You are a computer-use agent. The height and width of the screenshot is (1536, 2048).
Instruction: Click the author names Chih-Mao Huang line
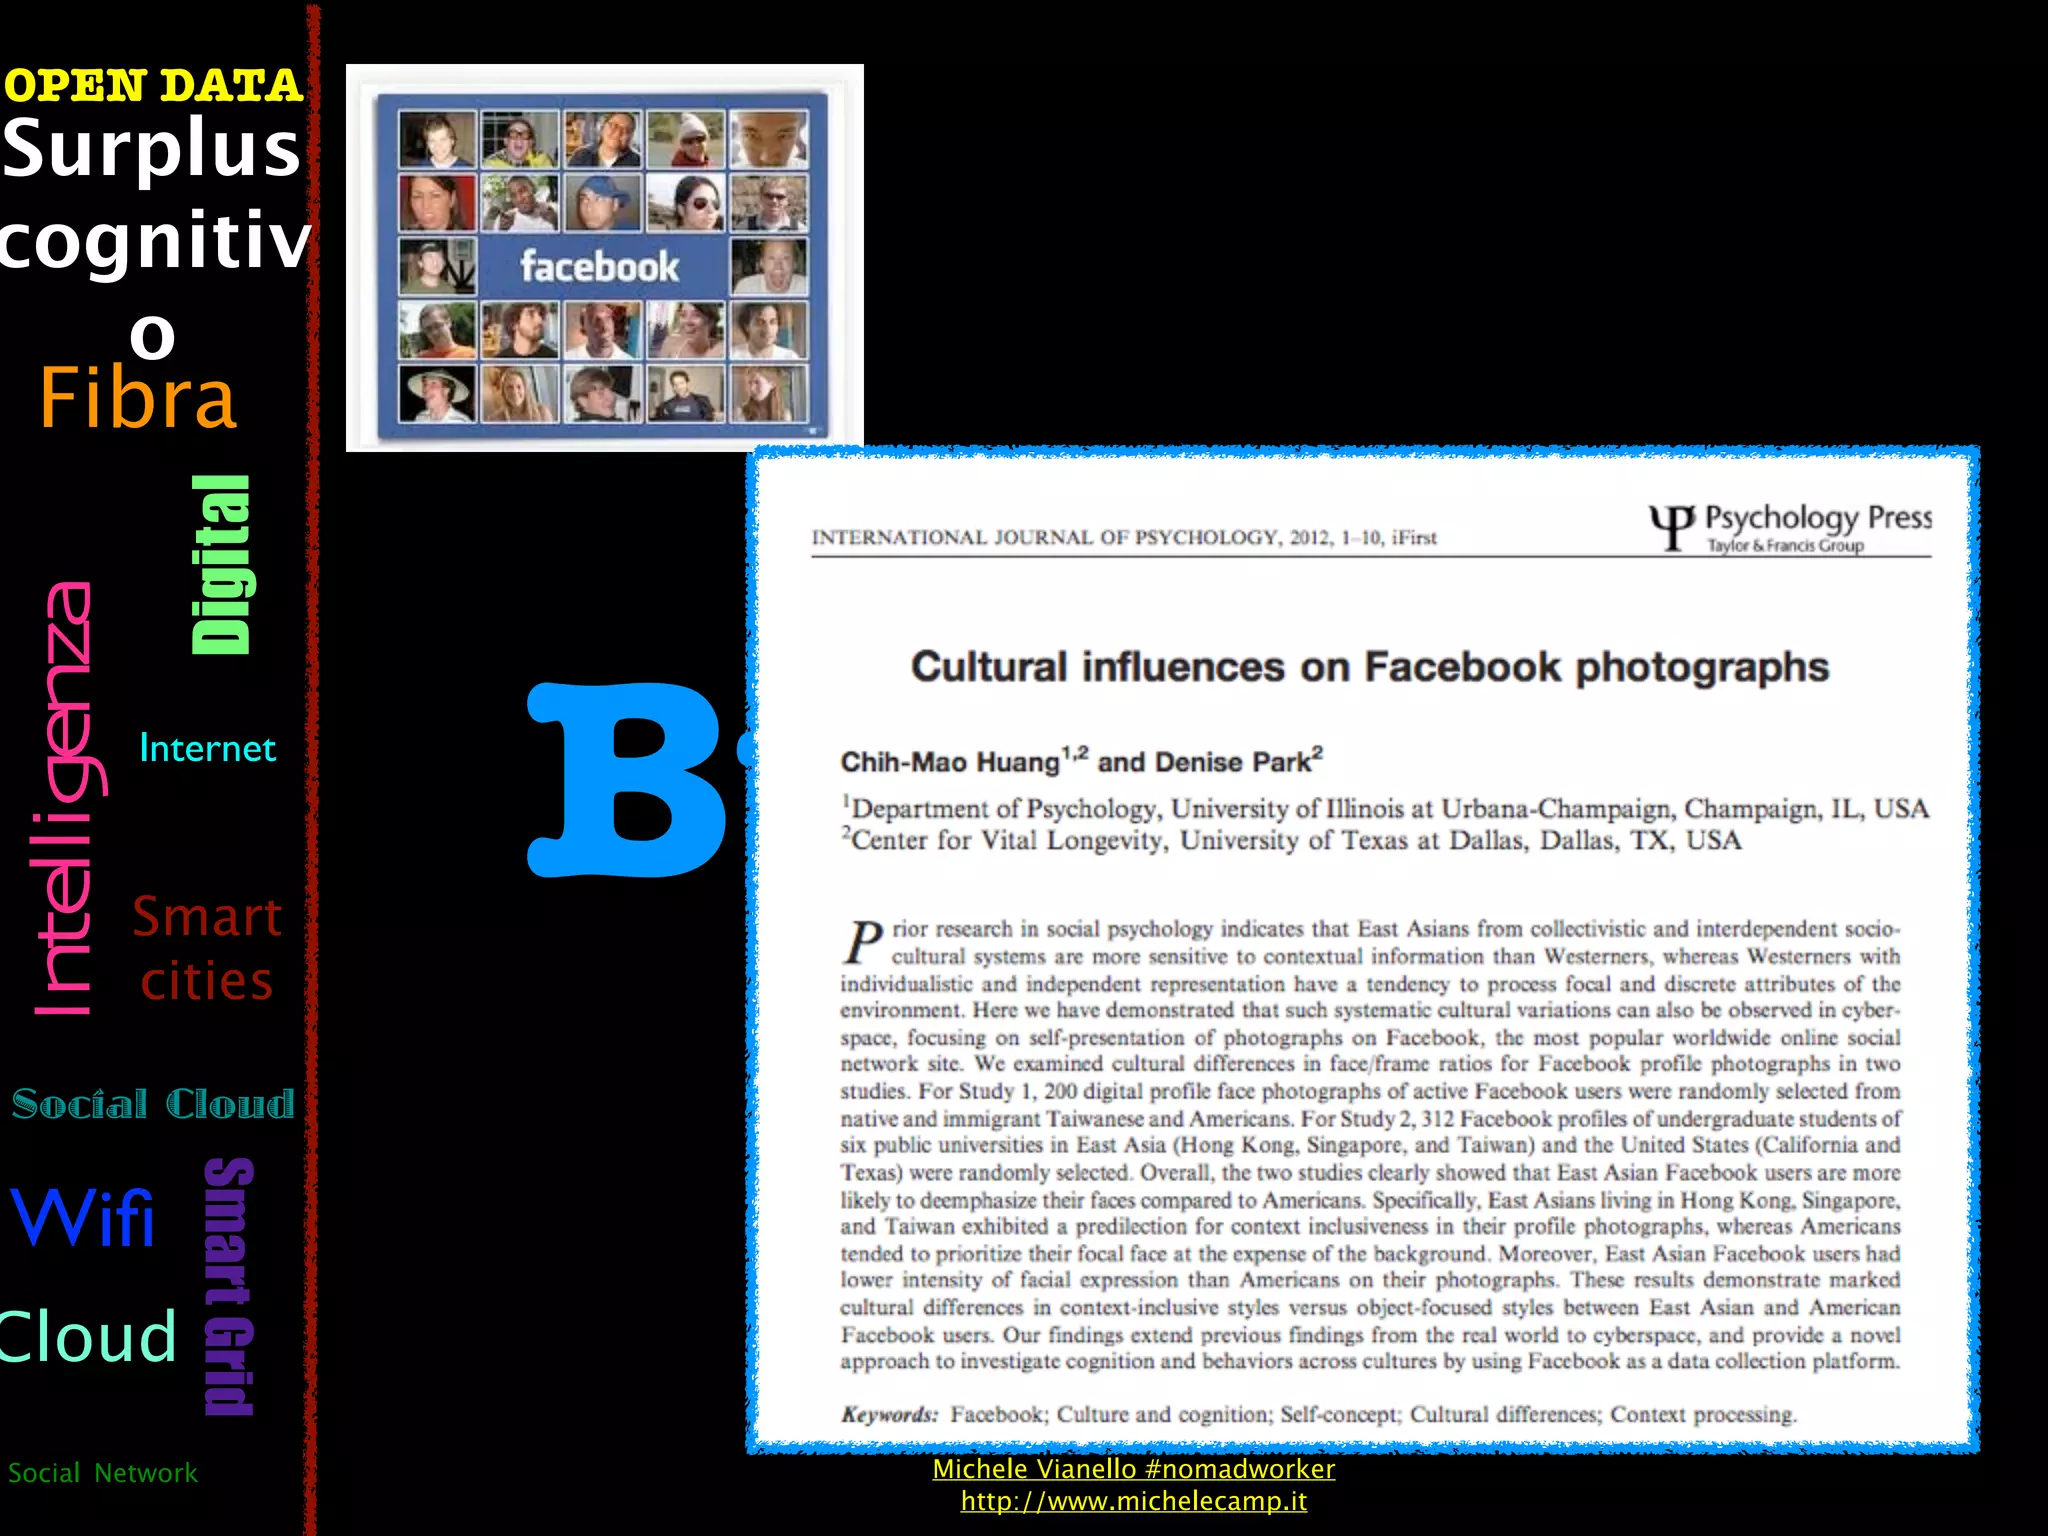(x=1081, y=762)
